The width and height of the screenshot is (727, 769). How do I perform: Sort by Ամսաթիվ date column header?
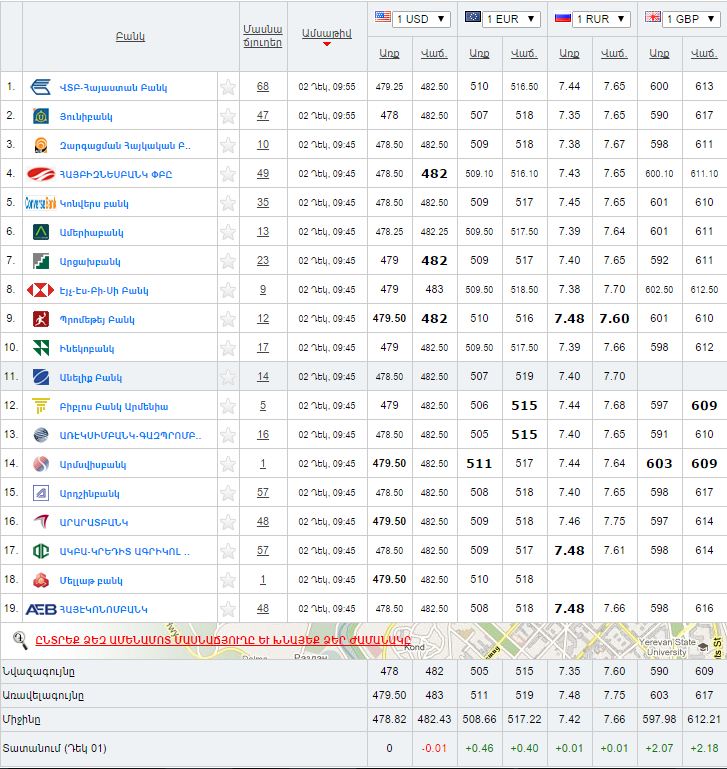(326, 33)
